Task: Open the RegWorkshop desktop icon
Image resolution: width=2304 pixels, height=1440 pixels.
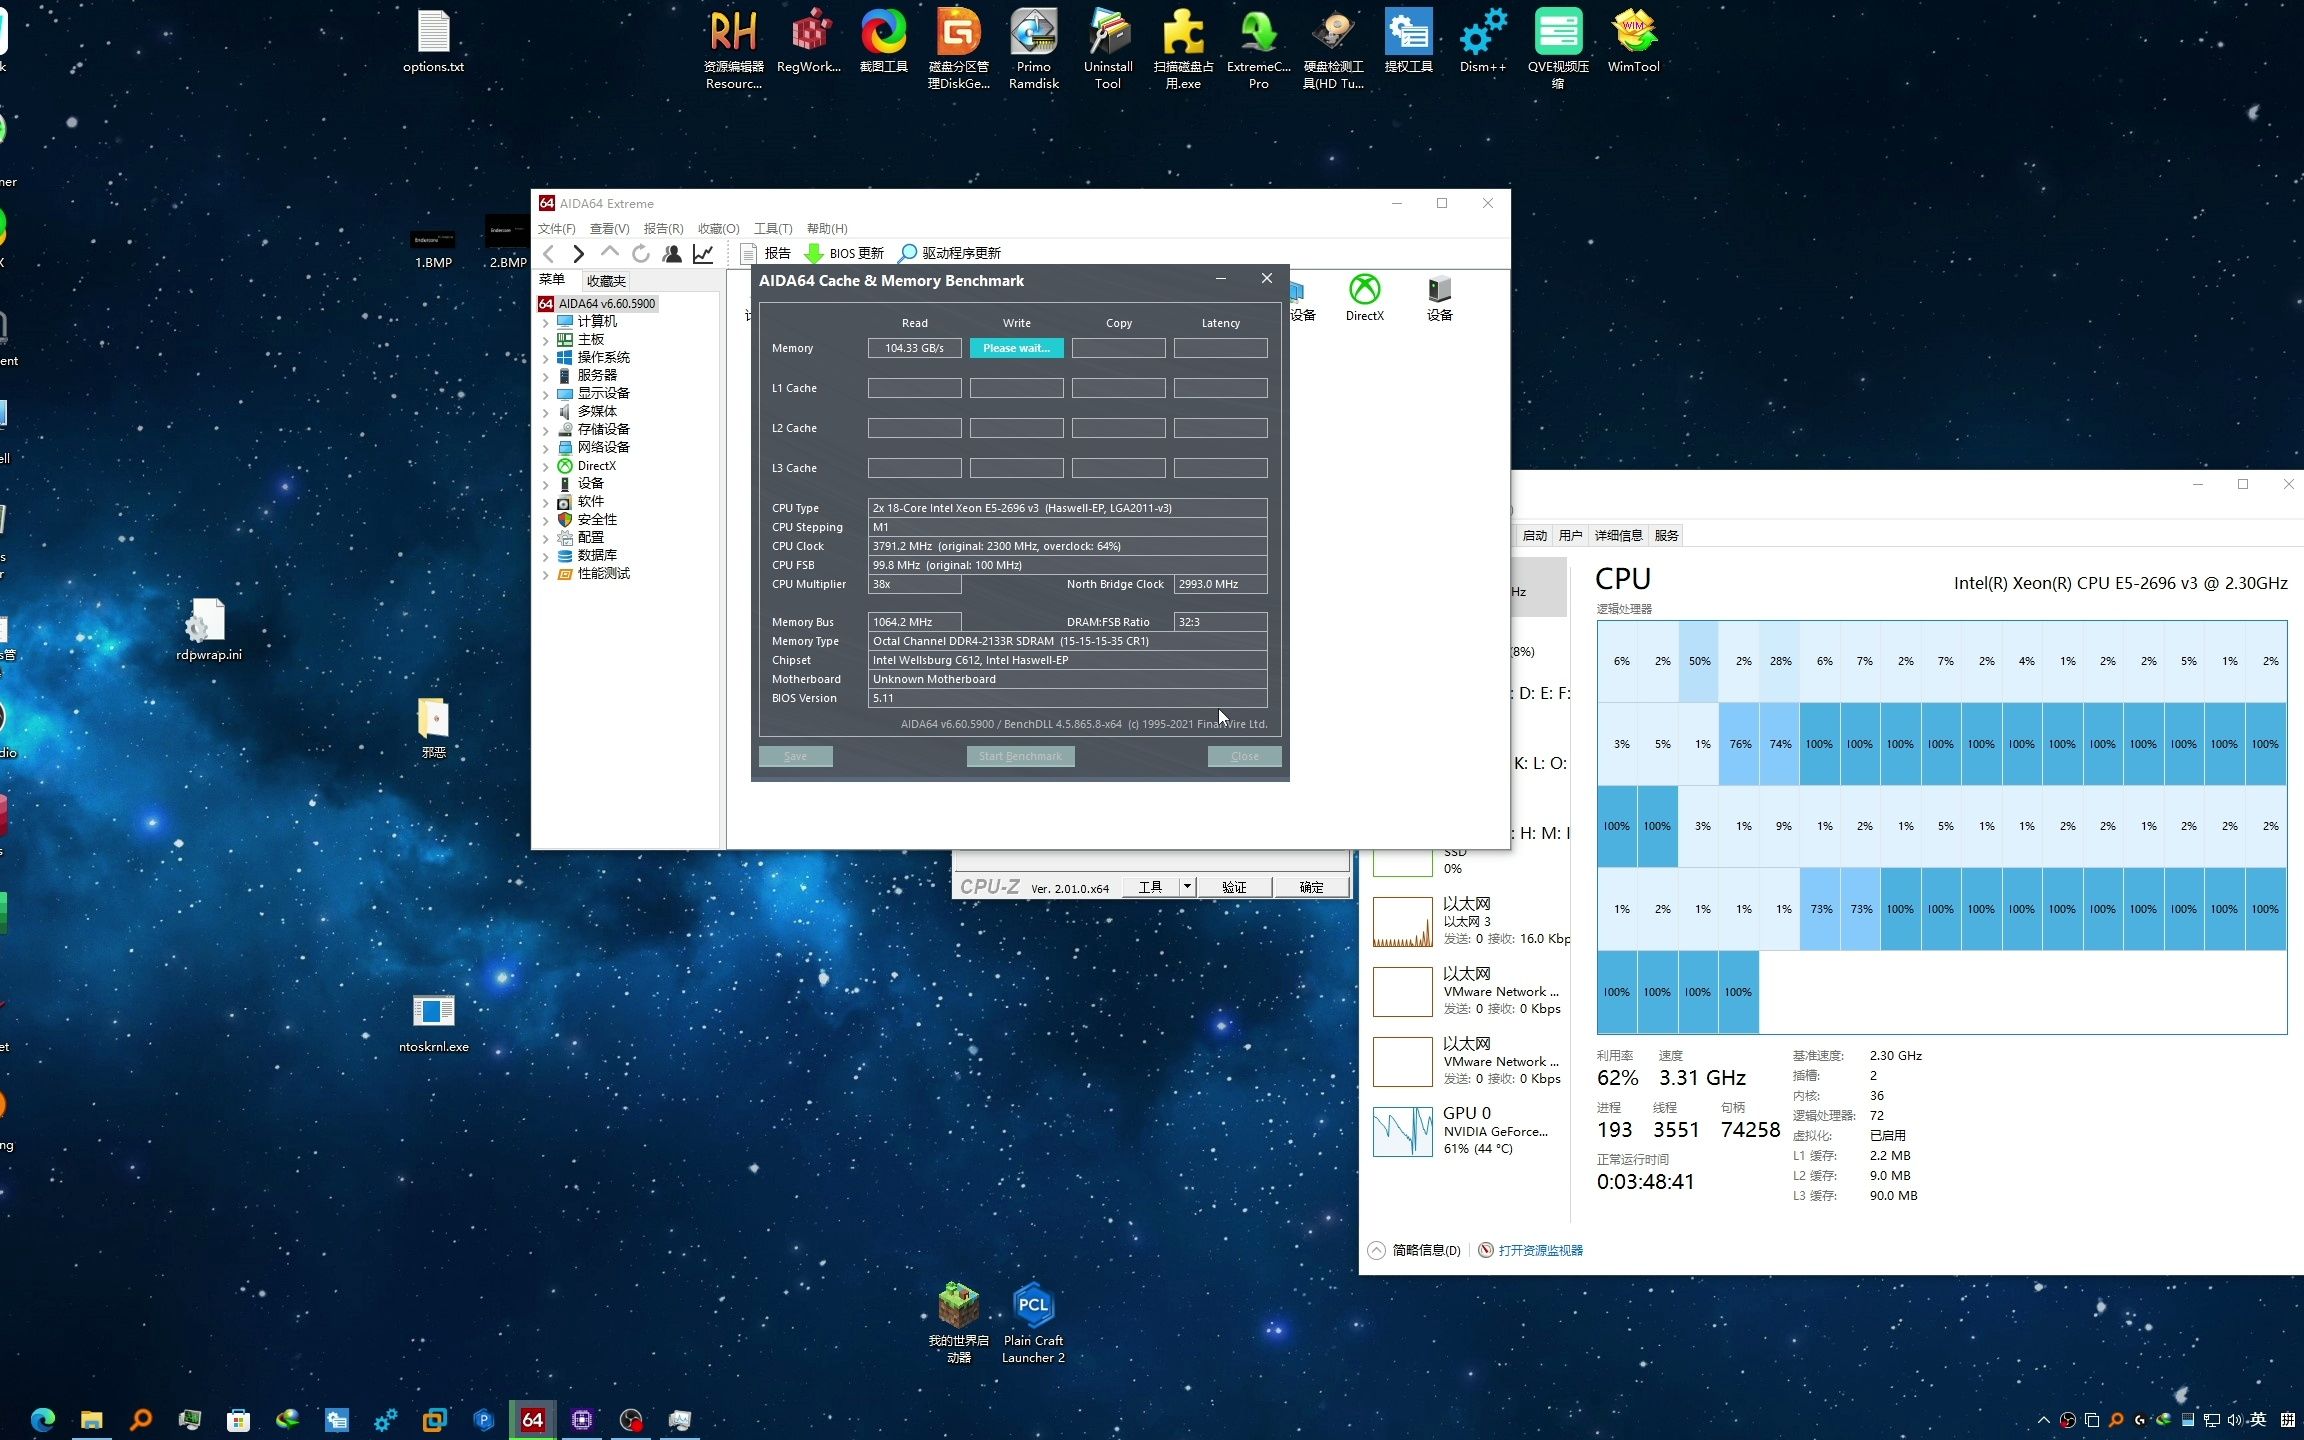Action: 809,42
